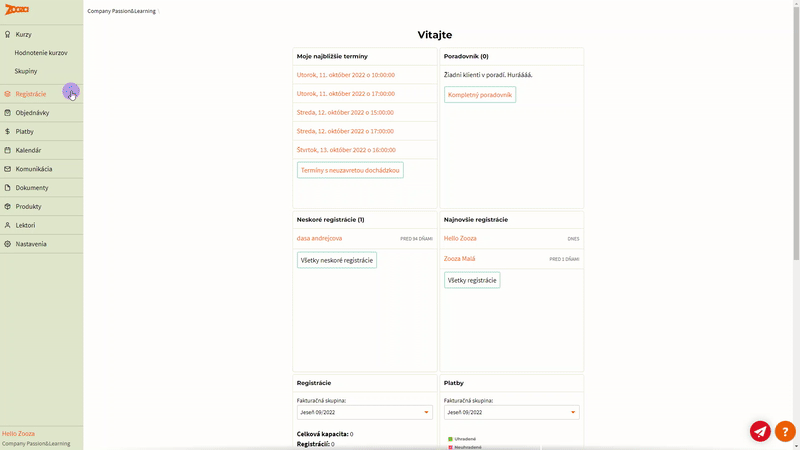Open Hodnotenie kurzov submenu

41,53
